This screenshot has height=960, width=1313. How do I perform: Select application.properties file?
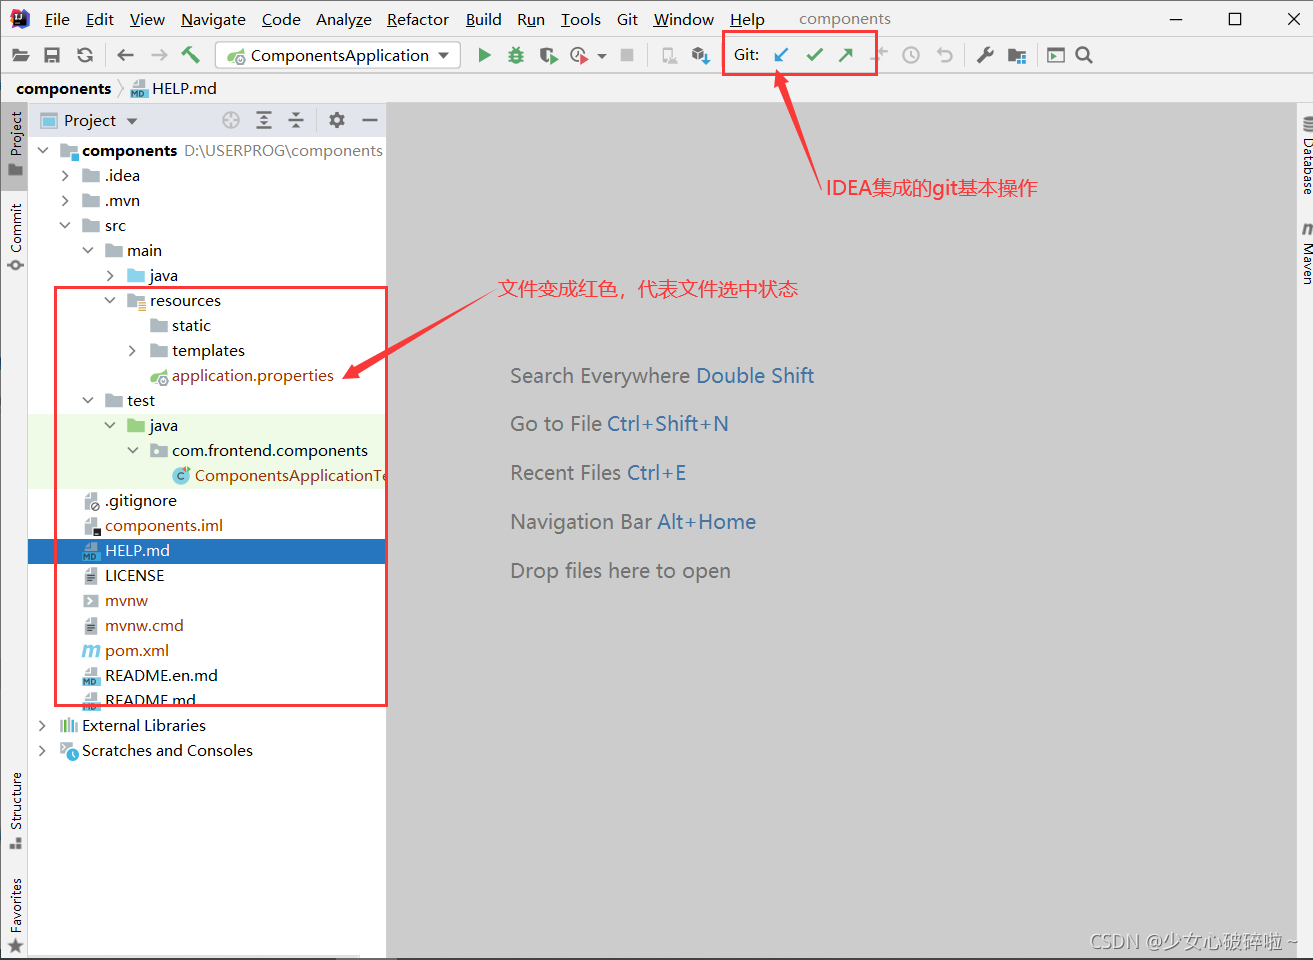252,375
